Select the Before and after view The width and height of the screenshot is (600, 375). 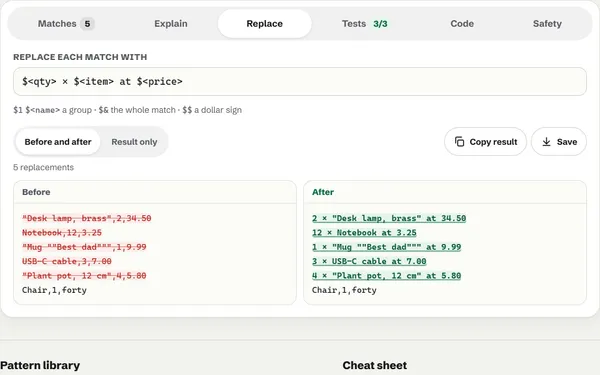point(58,142)
